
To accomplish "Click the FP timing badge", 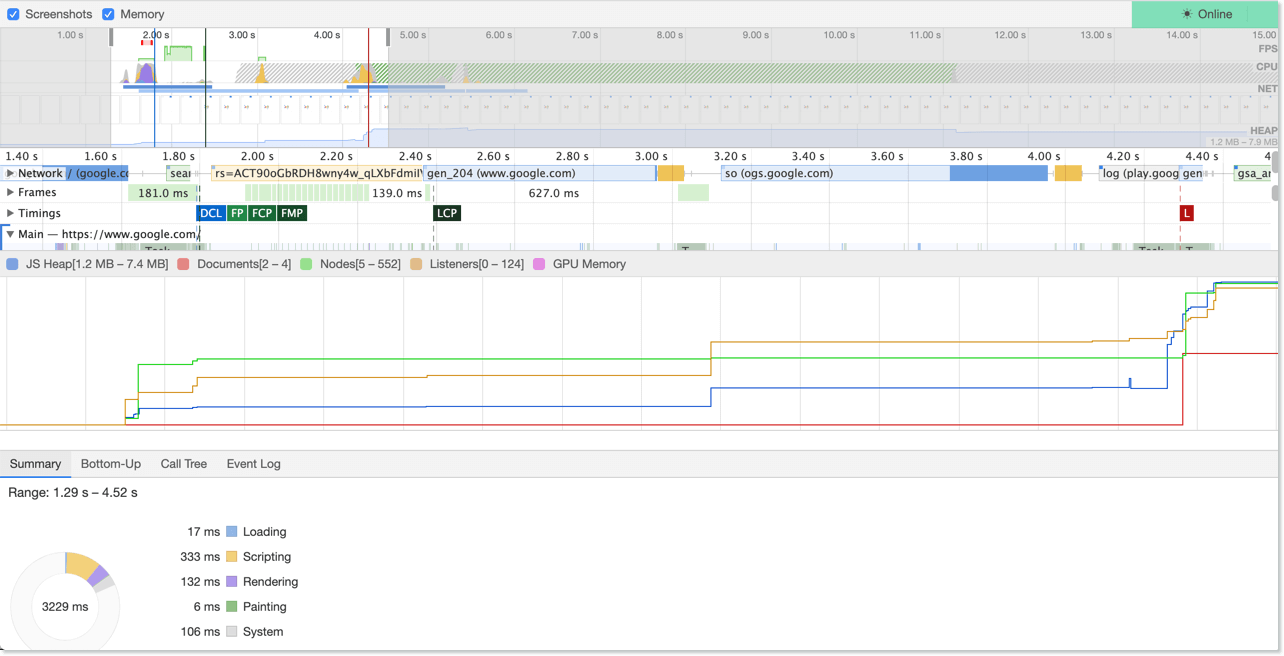I will coord(236,213).
